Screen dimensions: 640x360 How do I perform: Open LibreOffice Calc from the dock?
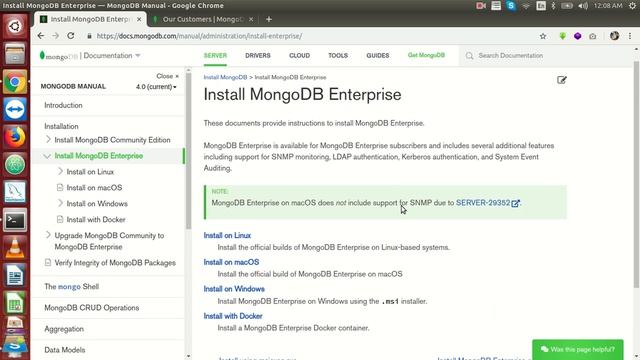click(15, 303)
